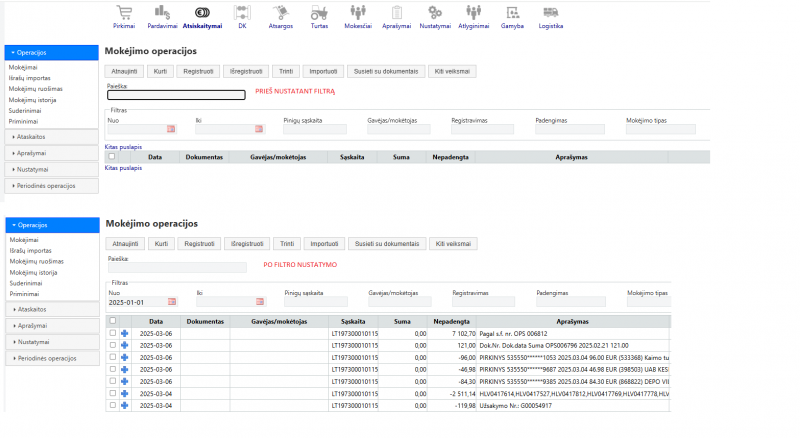The image size is (800, 438).
Task: Select the Atsiskaitymai module icon
Action: point(203,12)
